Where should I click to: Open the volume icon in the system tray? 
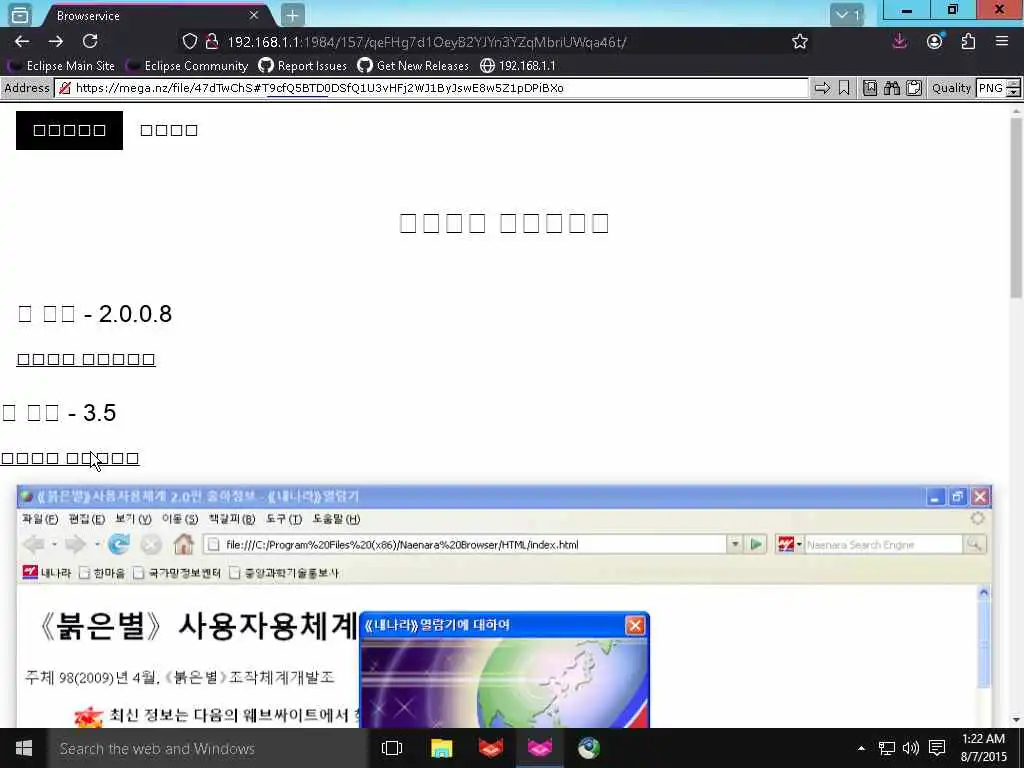[x=910, y=748]
